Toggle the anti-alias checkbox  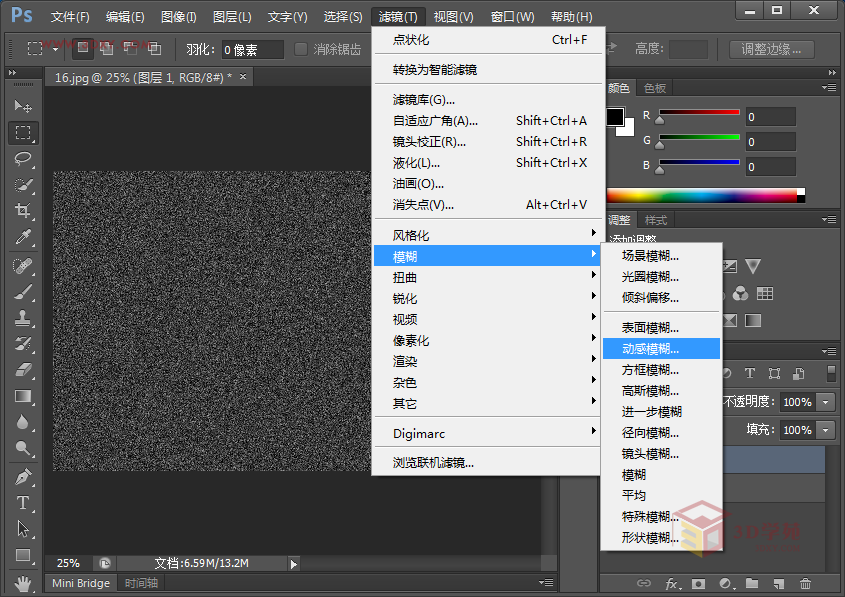(301, 49)
